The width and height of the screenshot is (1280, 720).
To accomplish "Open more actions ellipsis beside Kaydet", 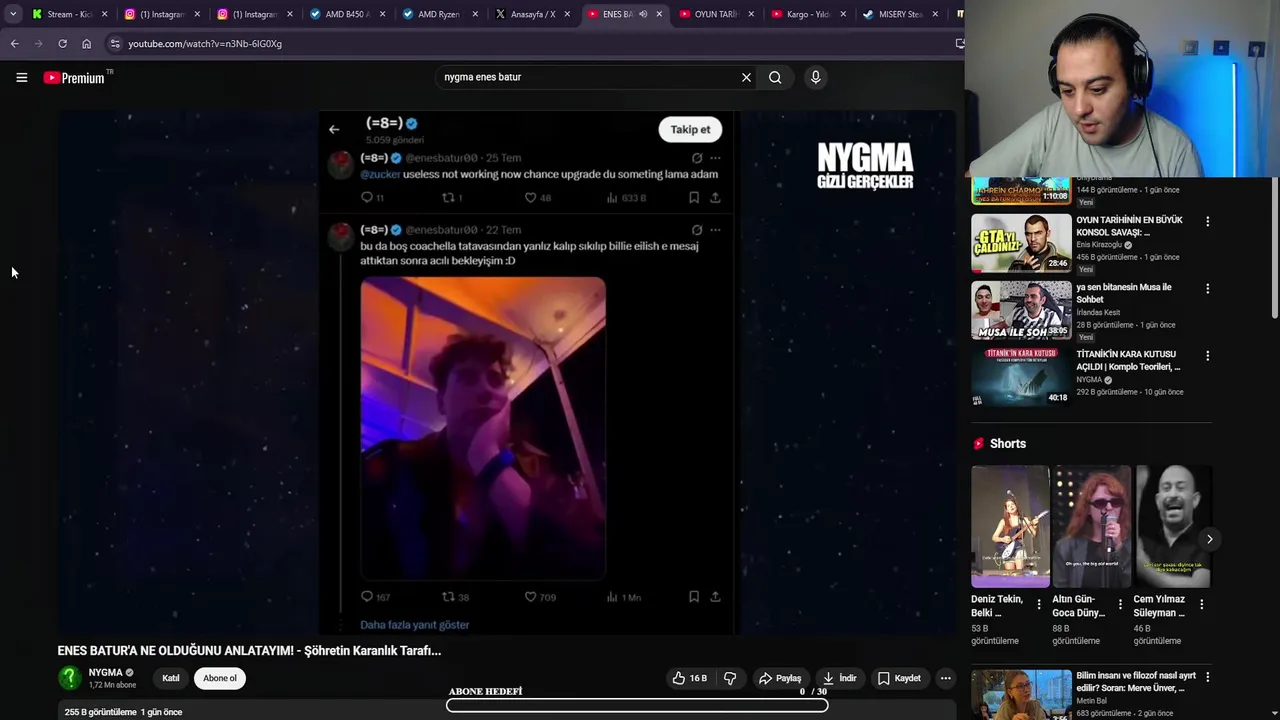I will tap(945, 678).
